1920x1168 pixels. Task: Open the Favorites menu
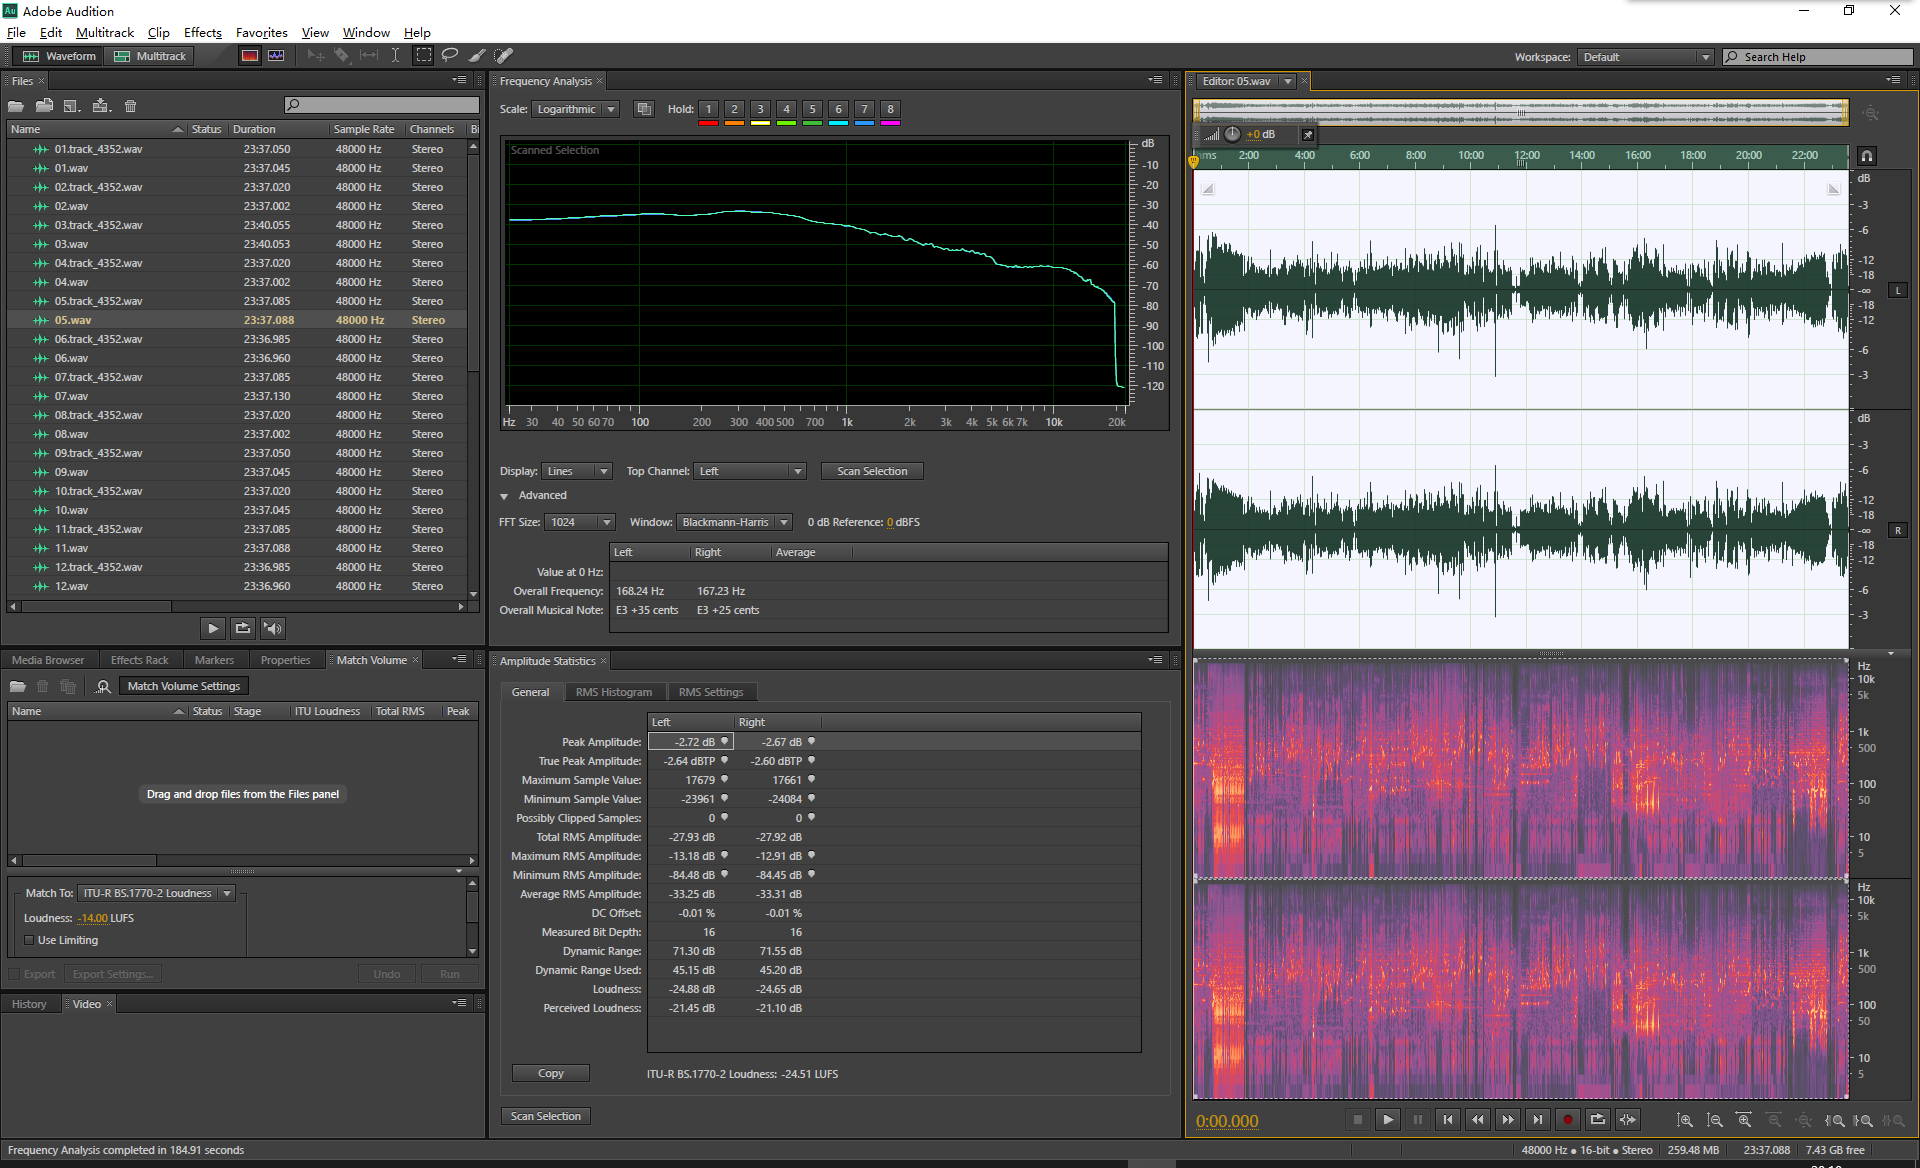pyautogui.click(x=261, y=33)
